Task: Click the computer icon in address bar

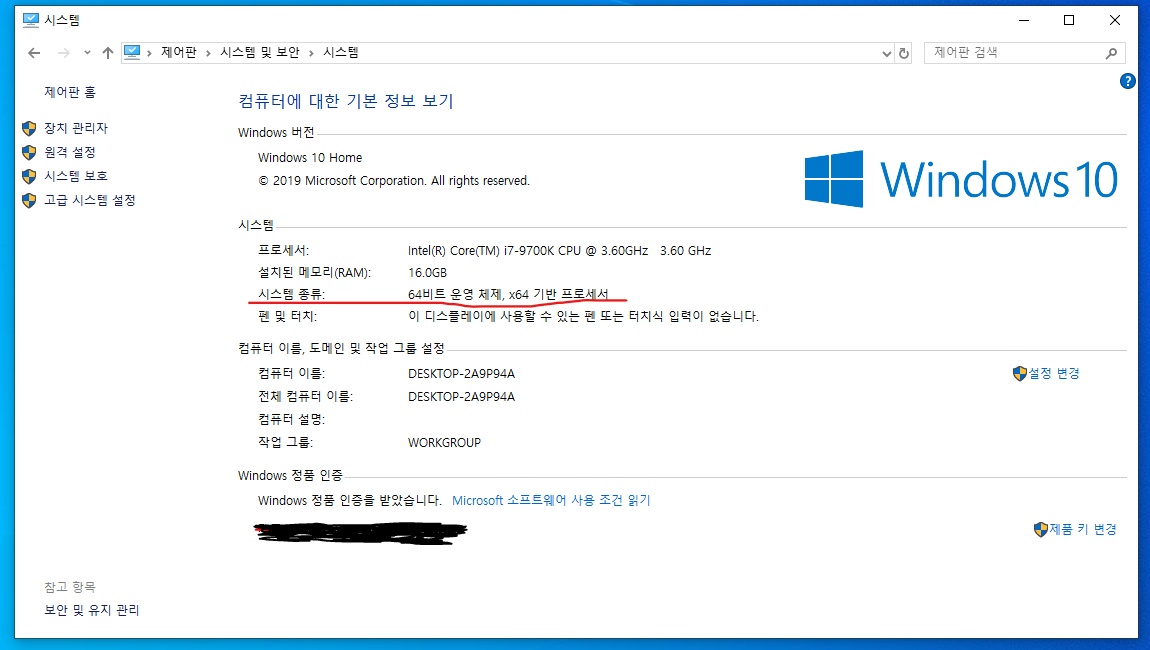Action: (x=132, y=52)
